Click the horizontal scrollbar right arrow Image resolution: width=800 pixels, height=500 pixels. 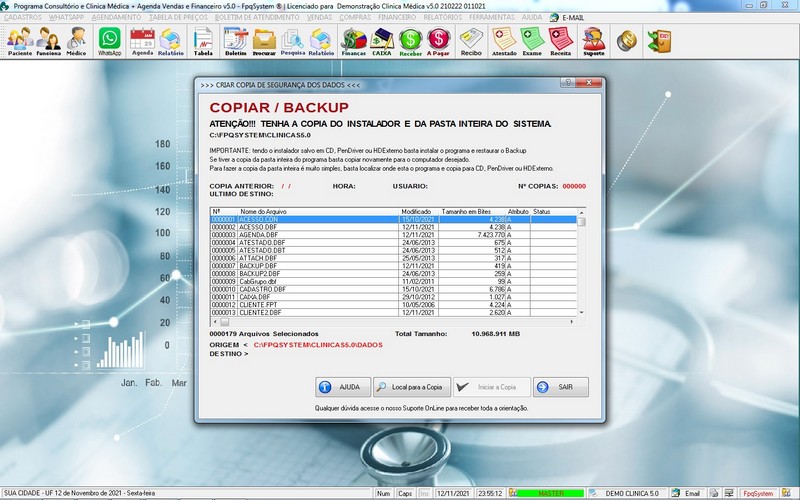click(571, 322)
